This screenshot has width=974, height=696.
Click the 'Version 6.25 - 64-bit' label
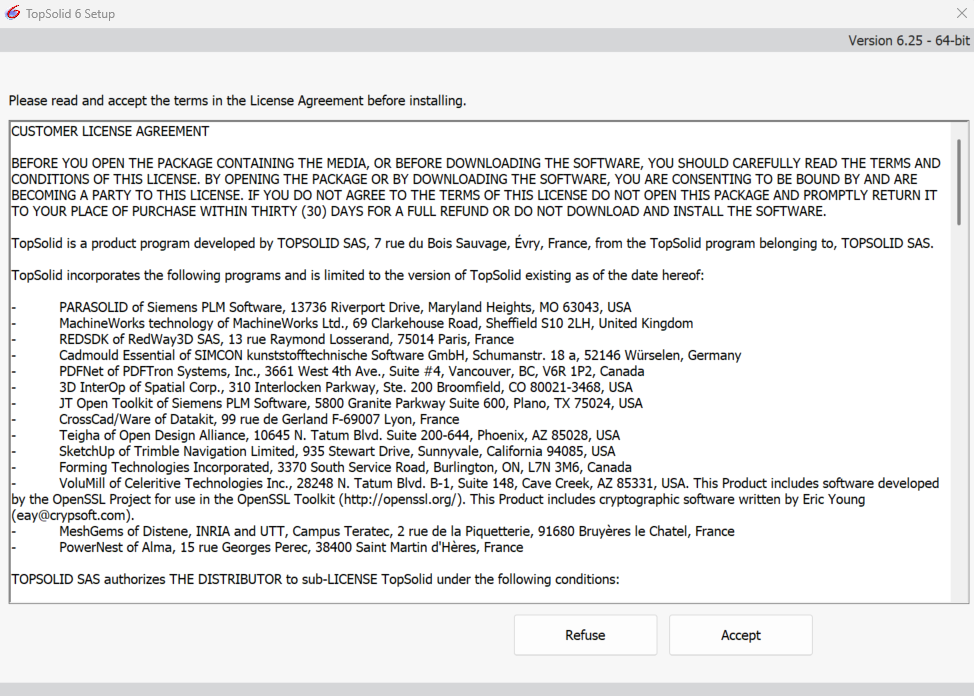[909, 40]
